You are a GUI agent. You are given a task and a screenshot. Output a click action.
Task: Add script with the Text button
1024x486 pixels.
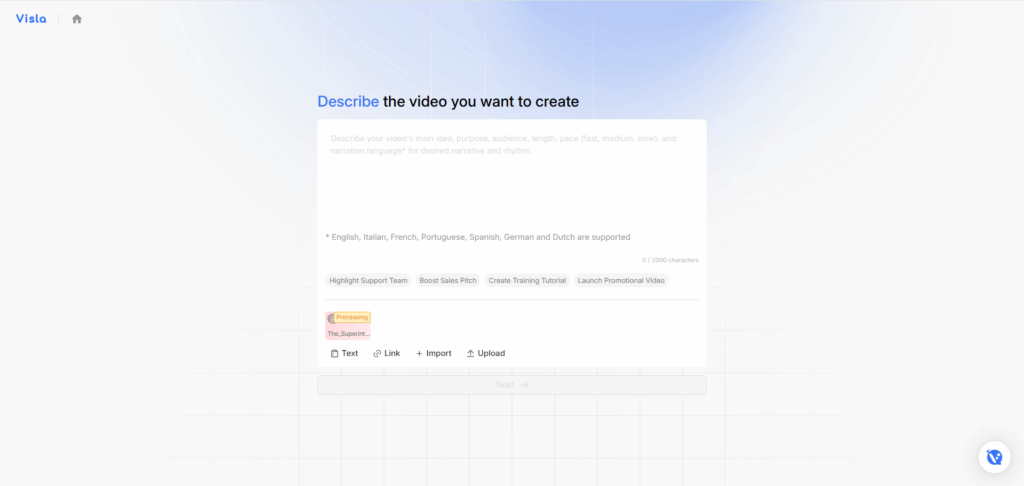(x=344, y=353)
